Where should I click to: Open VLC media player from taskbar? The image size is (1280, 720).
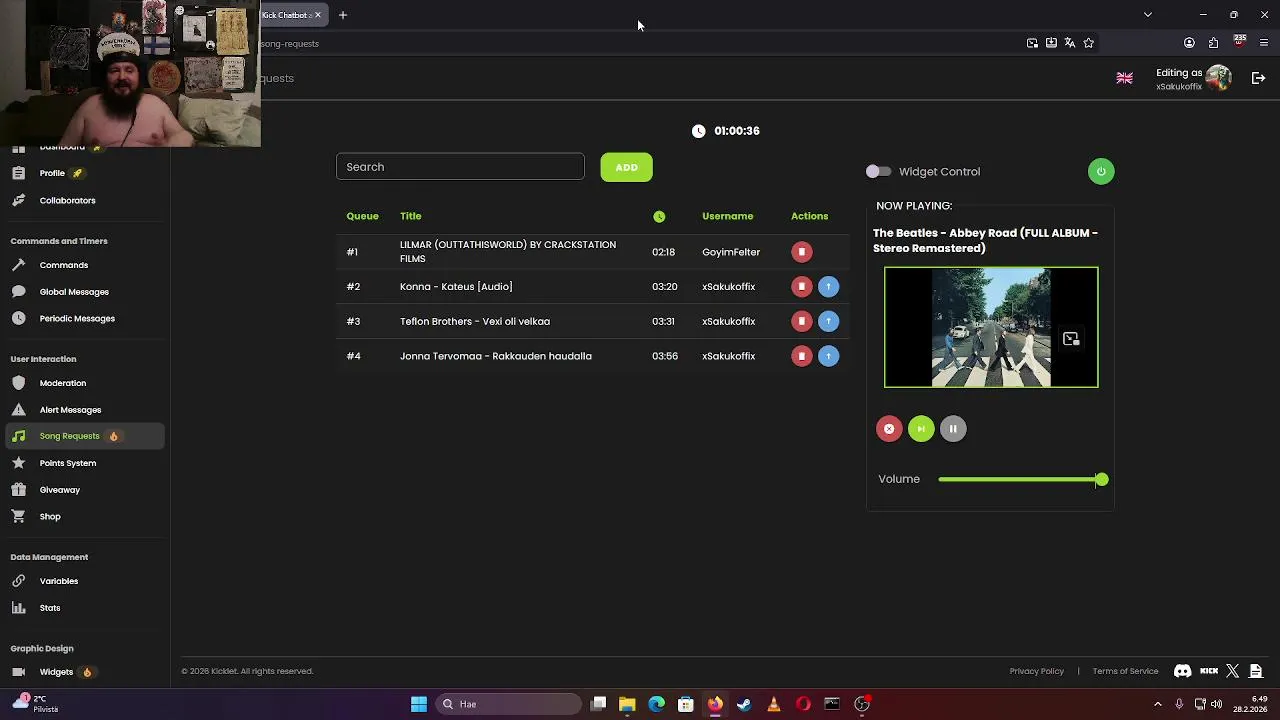pyautogui.click(x=773, y=704)
